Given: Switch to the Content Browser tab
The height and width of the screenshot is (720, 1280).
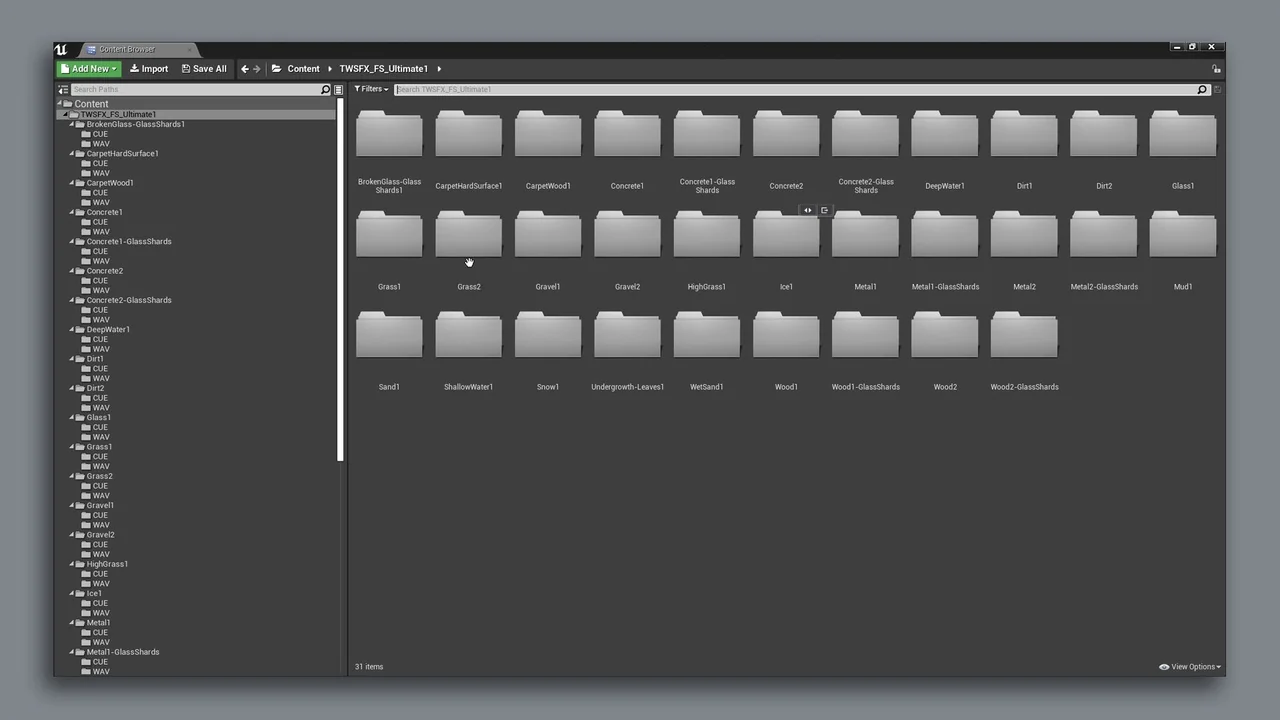Looking at the screenshot, I should (126, 49).
